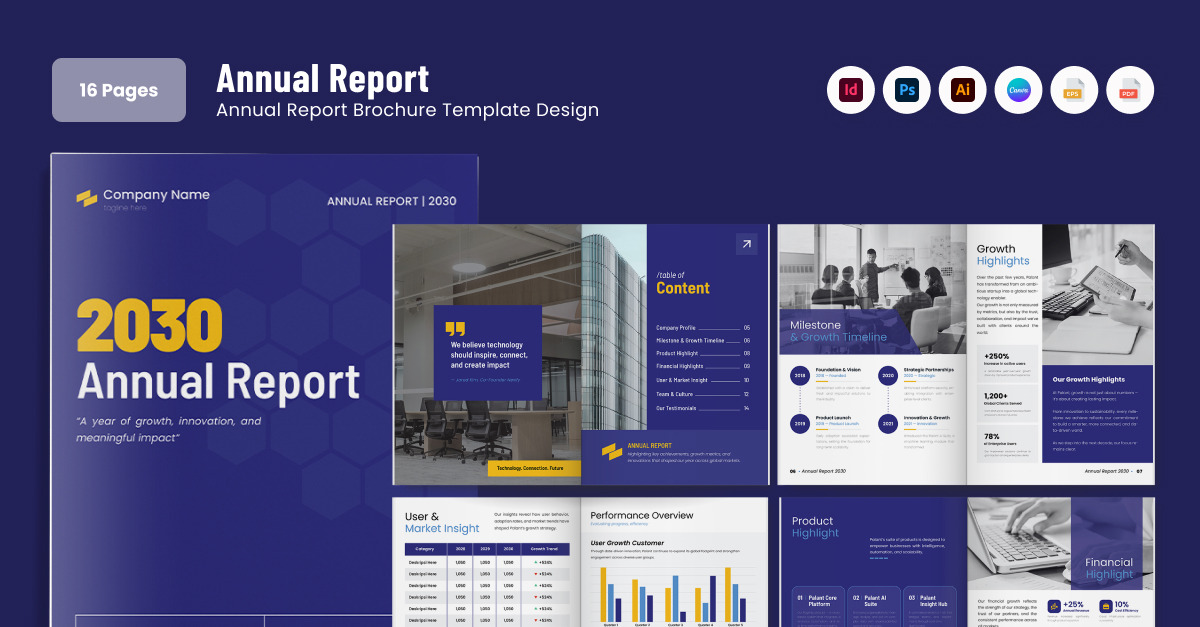Click the tablet and keyboard photo
1200x627 pixels.
point(1098,294)
